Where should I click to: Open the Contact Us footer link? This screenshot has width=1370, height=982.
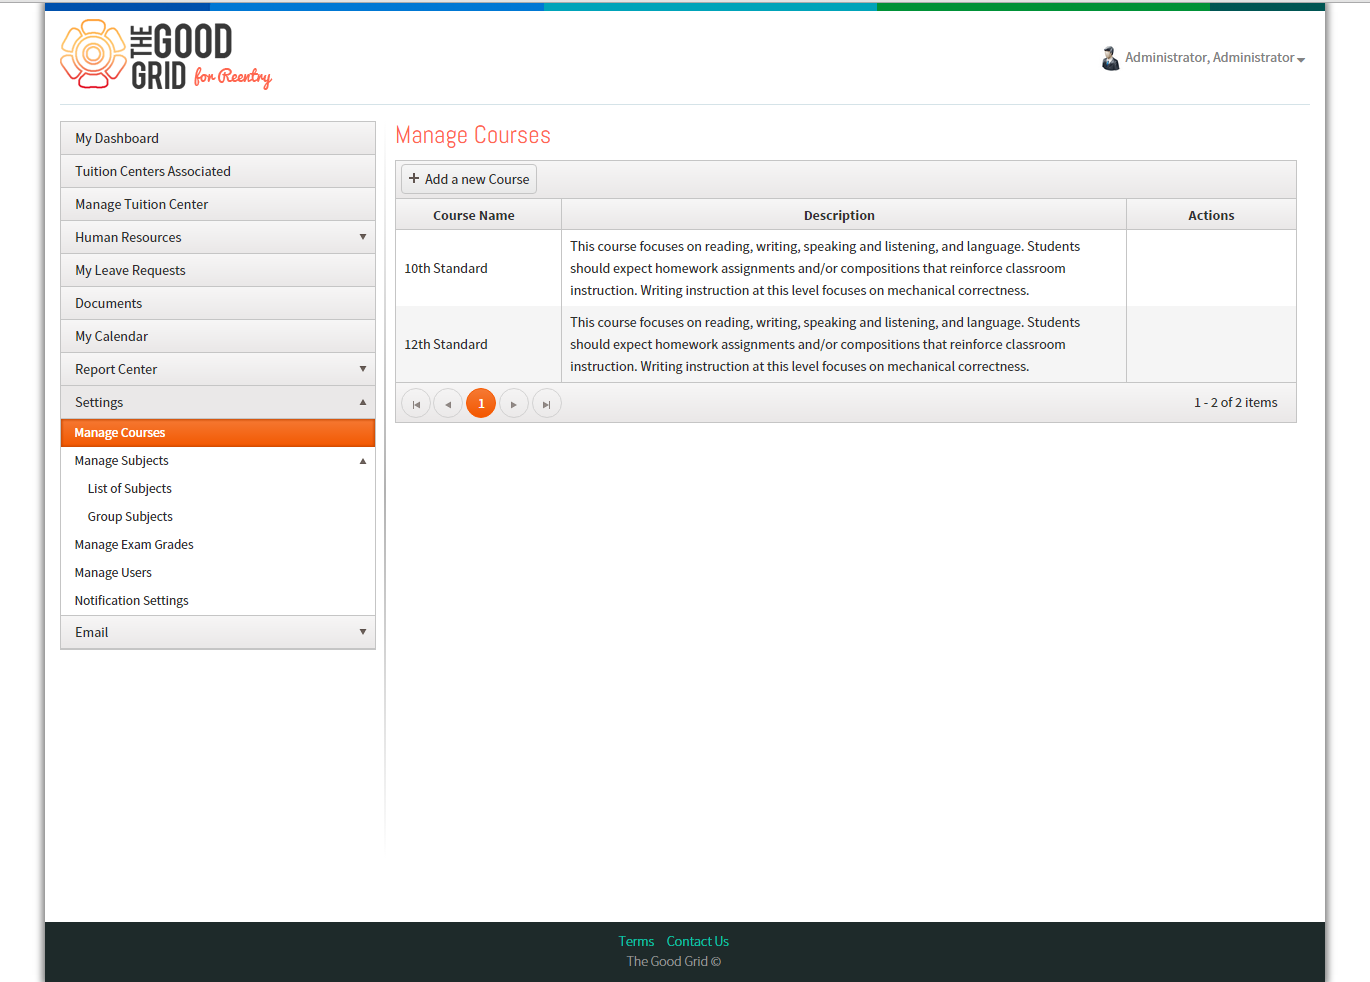[x=698, y=942]
